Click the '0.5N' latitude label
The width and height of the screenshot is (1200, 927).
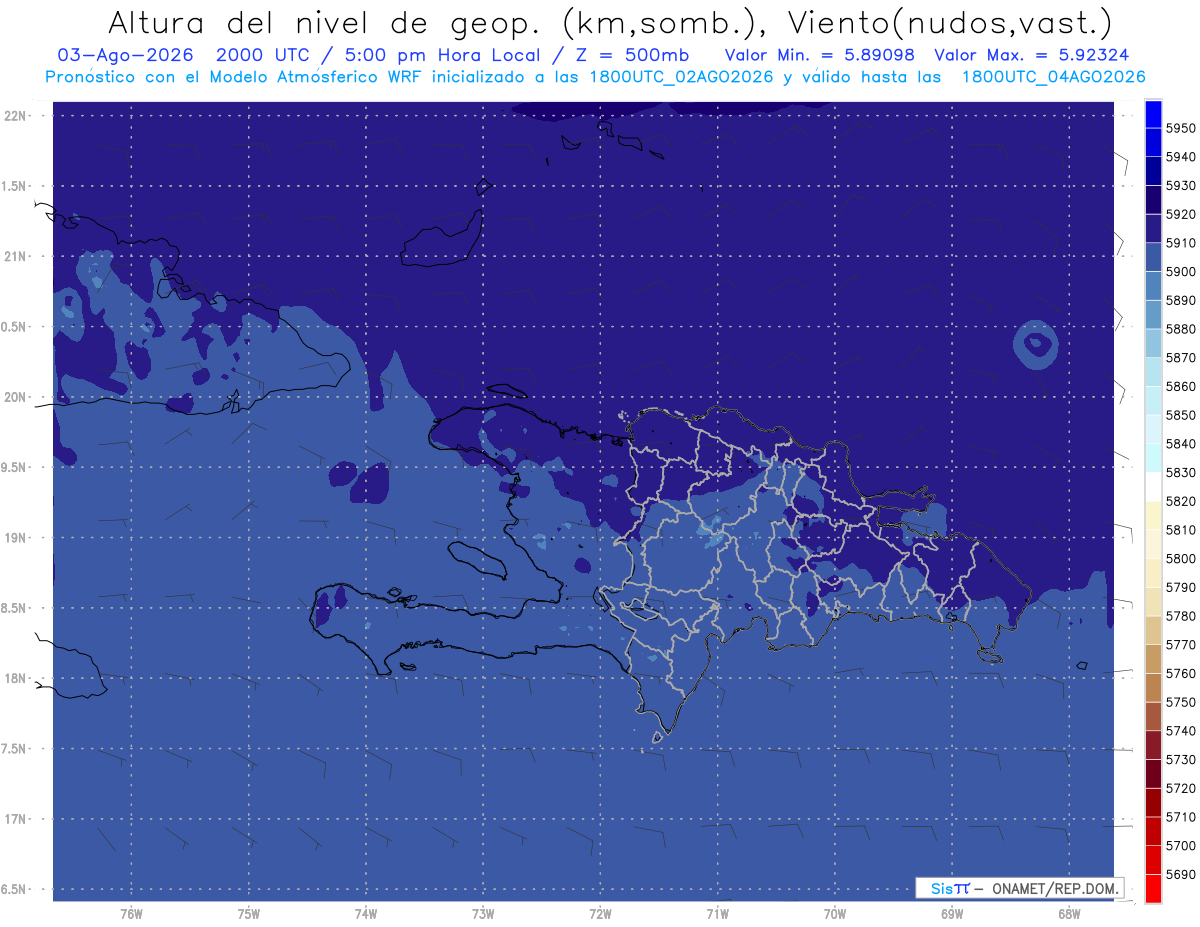[x=14, y=327]
